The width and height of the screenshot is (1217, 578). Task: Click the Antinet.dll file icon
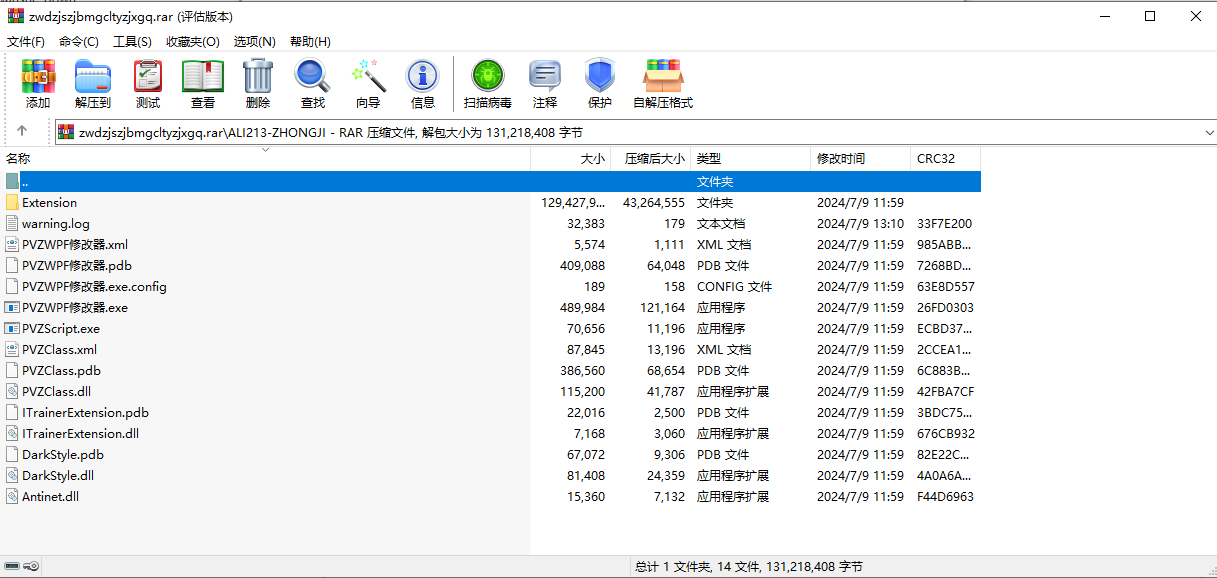click(12, 497)
